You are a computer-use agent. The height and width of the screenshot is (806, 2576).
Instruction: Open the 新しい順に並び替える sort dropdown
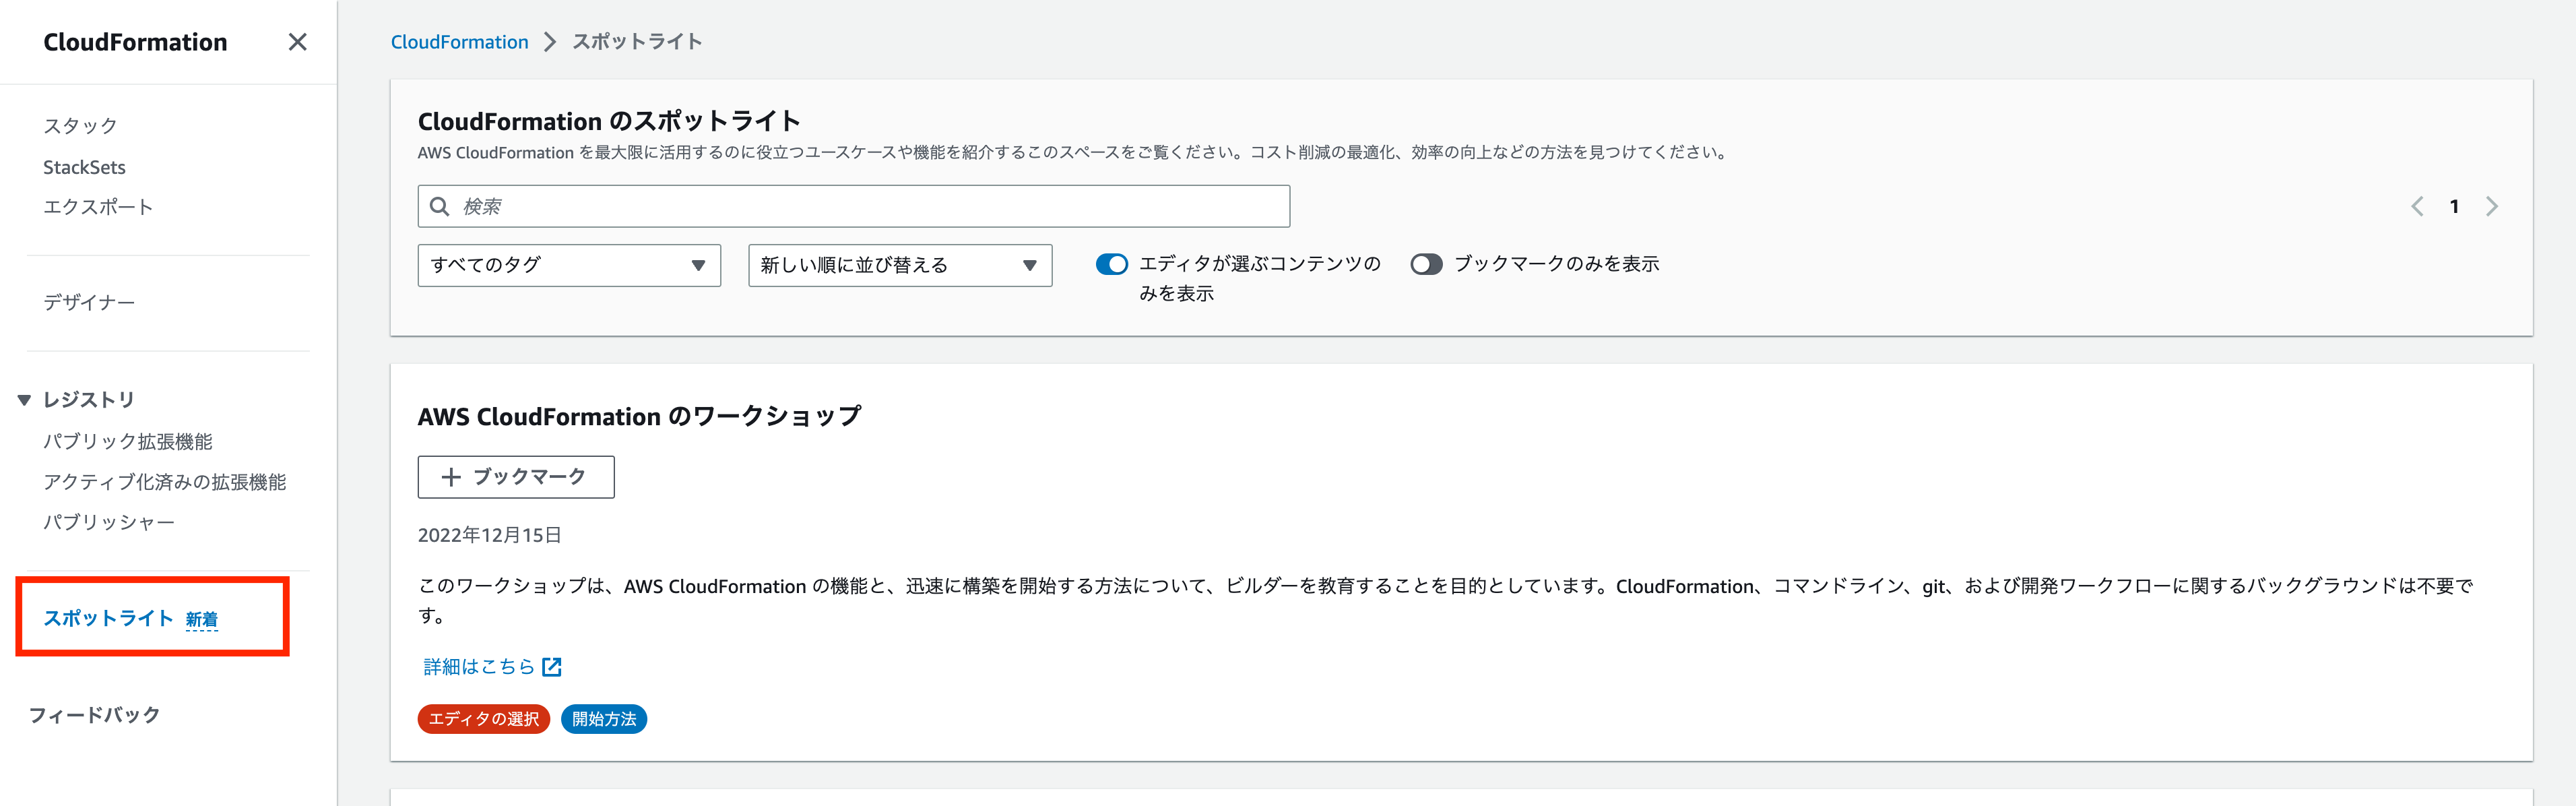coord(900,265)
